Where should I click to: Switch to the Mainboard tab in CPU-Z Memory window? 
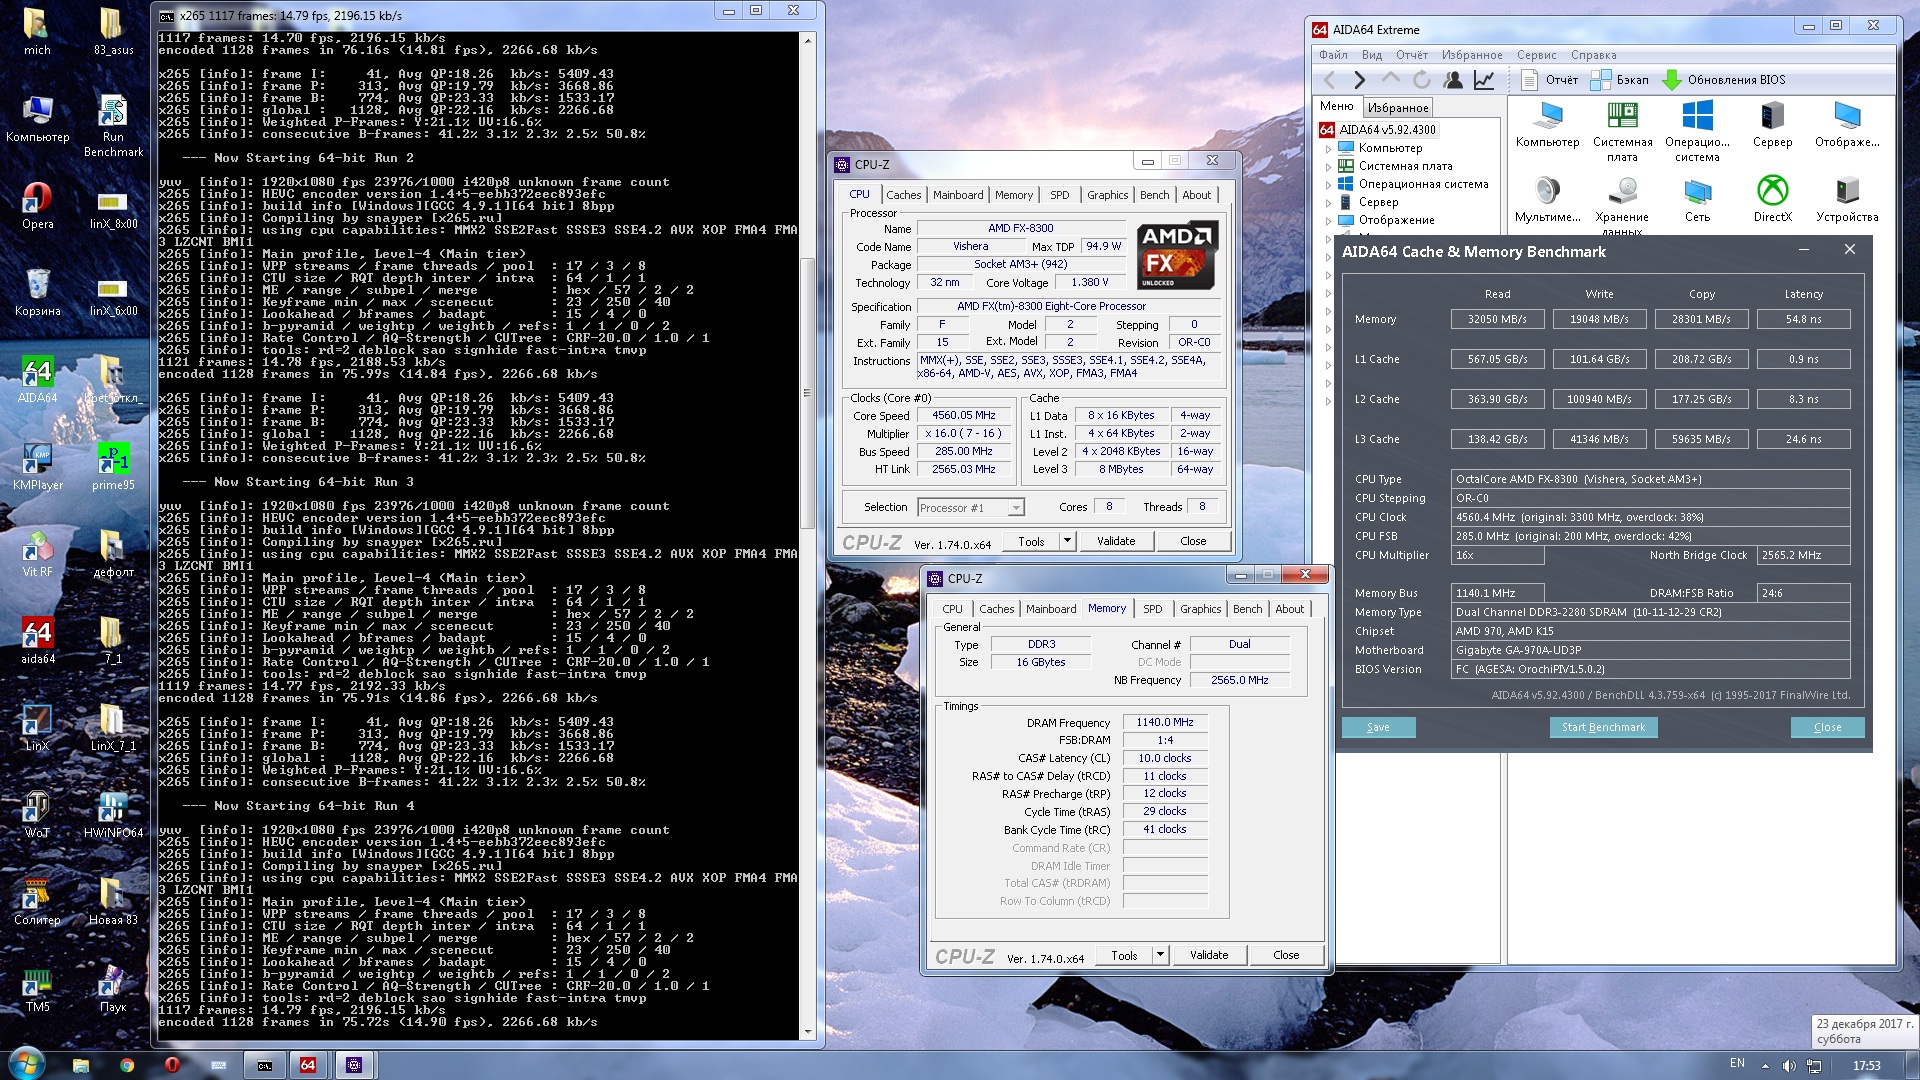1050,609
